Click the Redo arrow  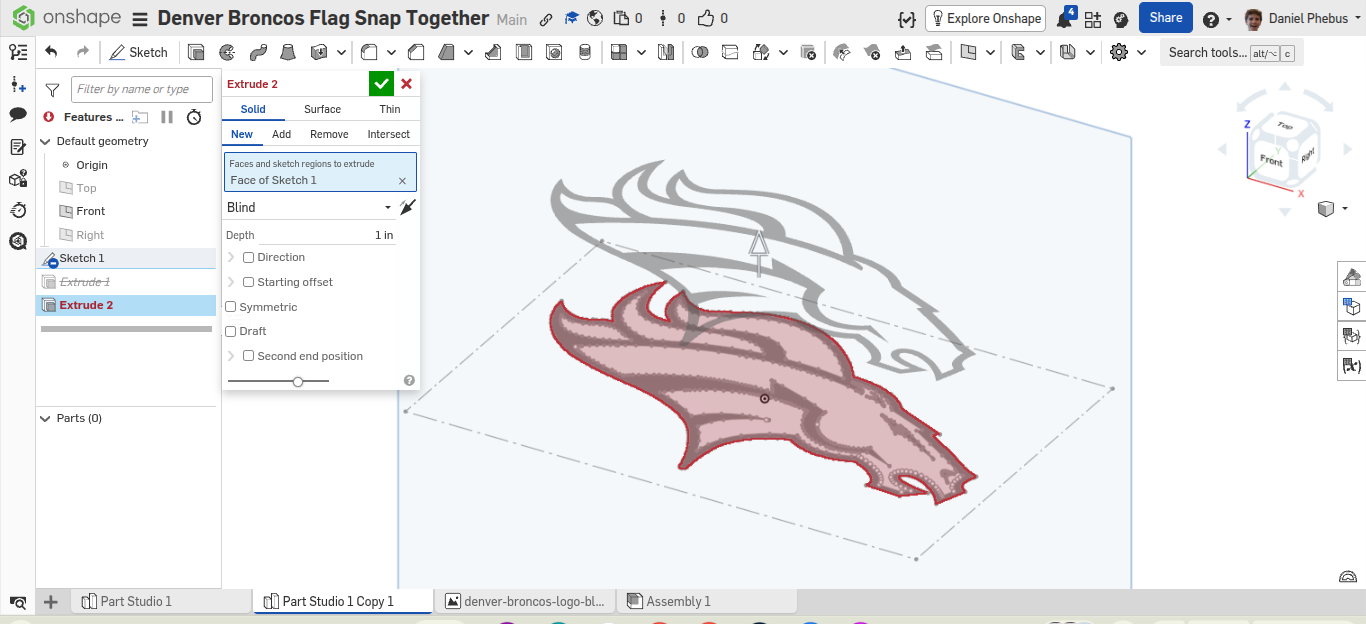(83, 52)
